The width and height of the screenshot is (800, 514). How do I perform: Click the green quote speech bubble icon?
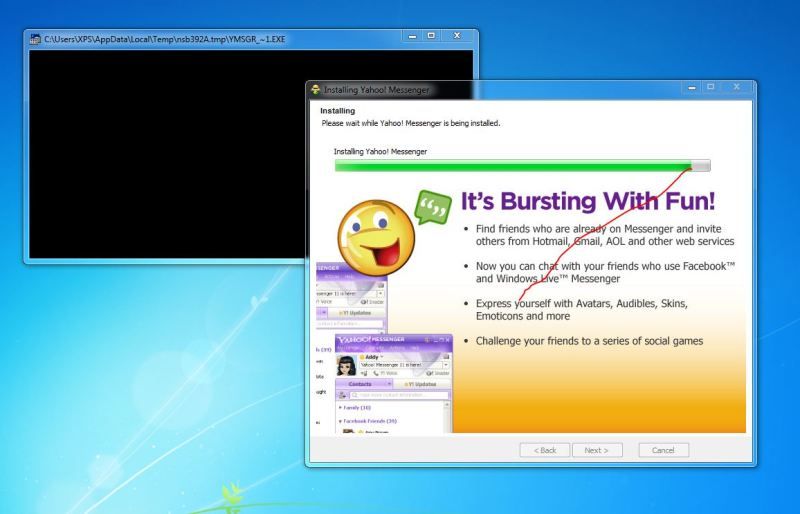point(433,207)
